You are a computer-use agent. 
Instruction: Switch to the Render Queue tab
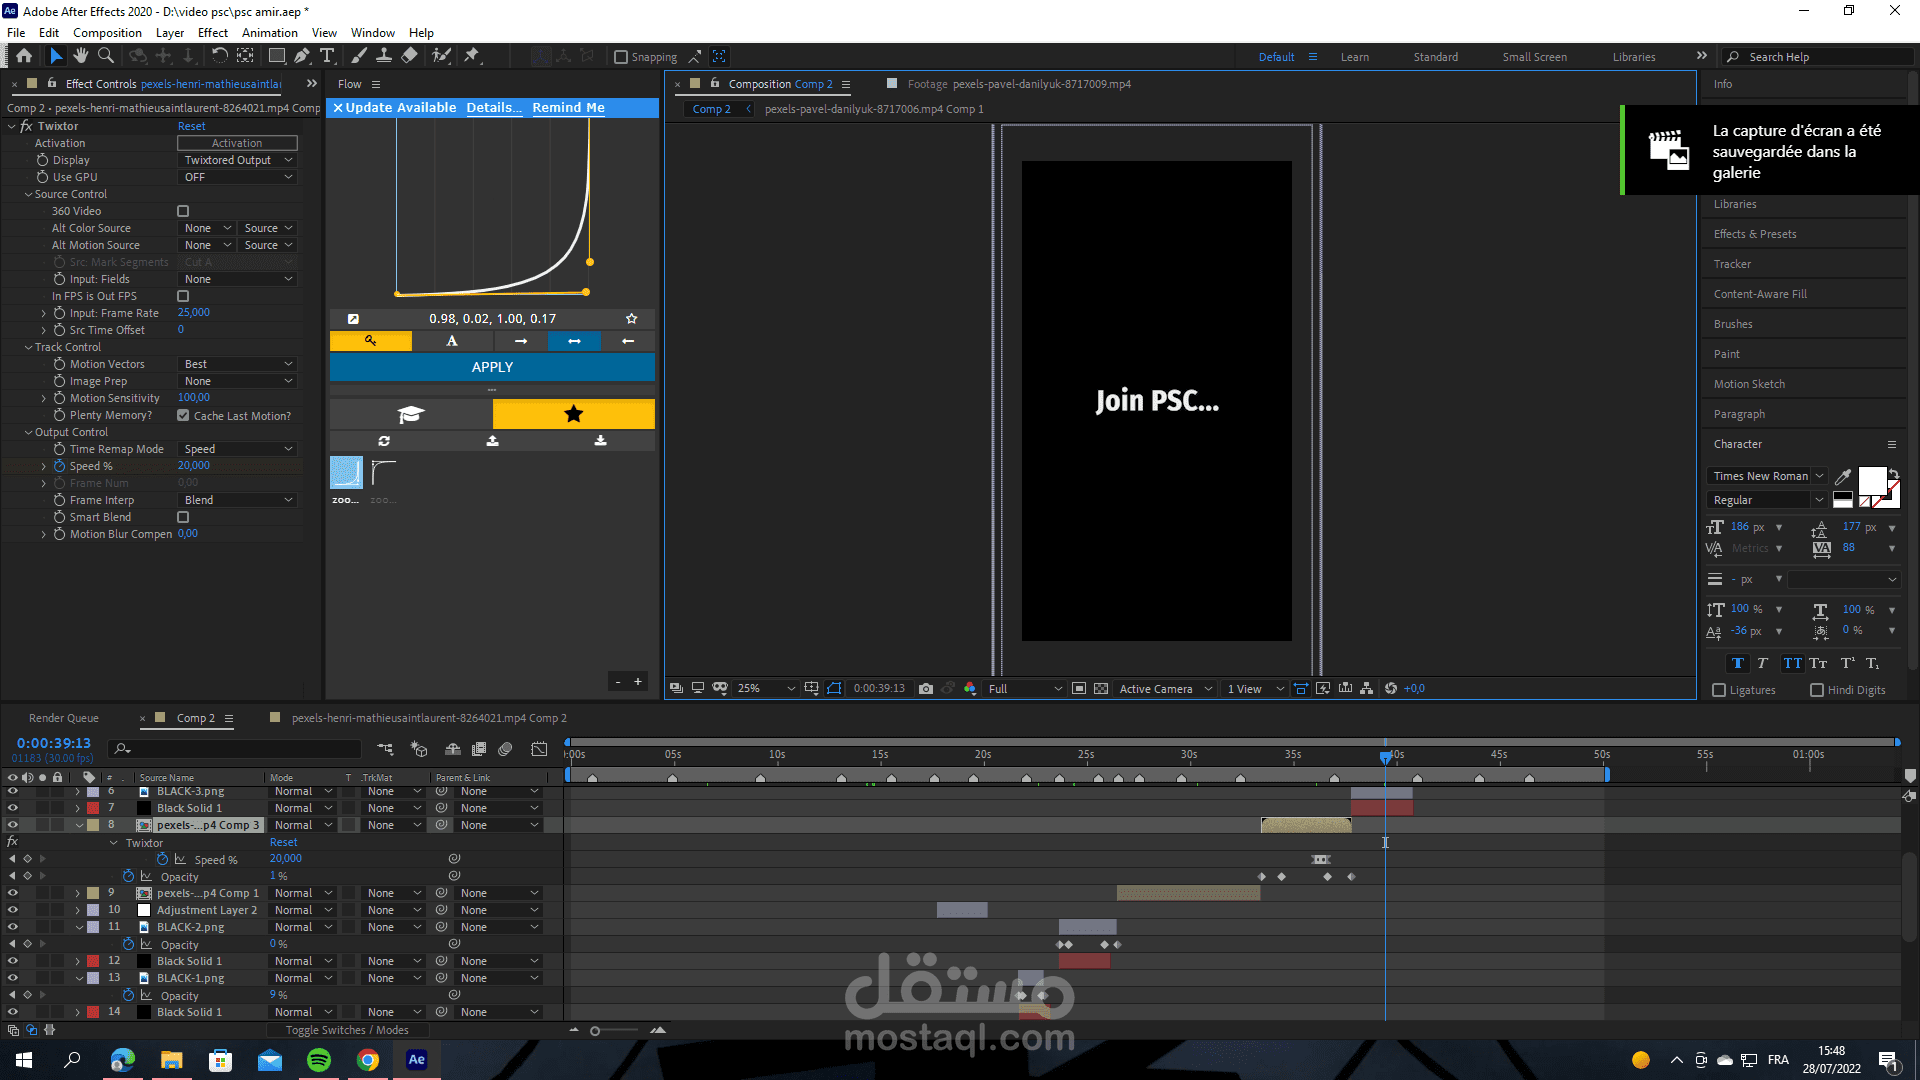point(64,718)
